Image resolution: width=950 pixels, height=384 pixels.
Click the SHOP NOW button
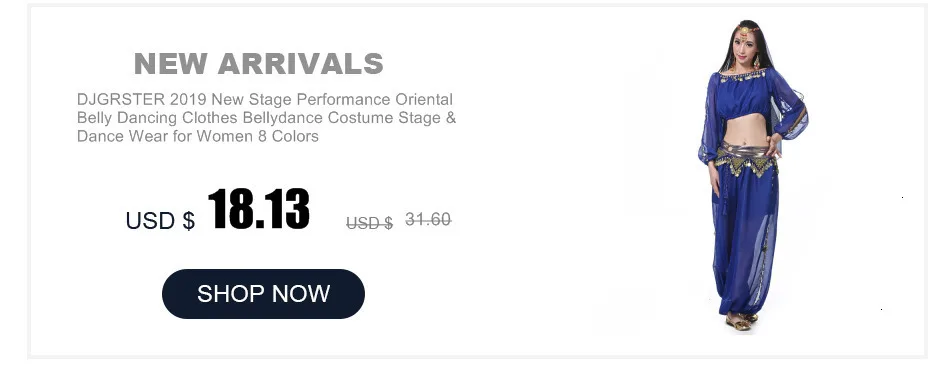coord(263,294)
